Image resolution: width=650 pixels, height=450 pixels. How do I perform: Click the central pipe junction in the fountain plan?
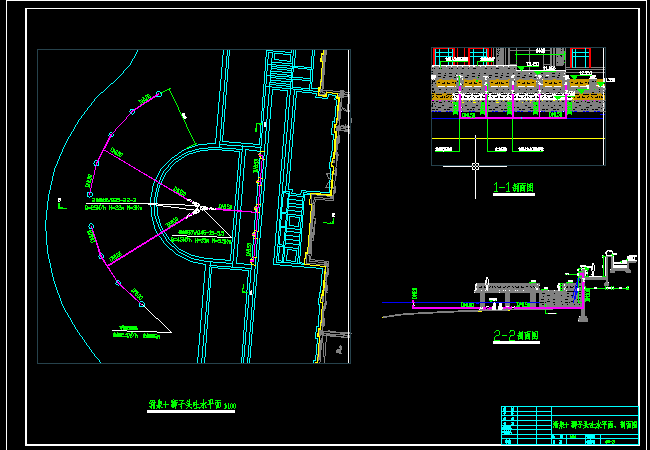click(198, 208)
